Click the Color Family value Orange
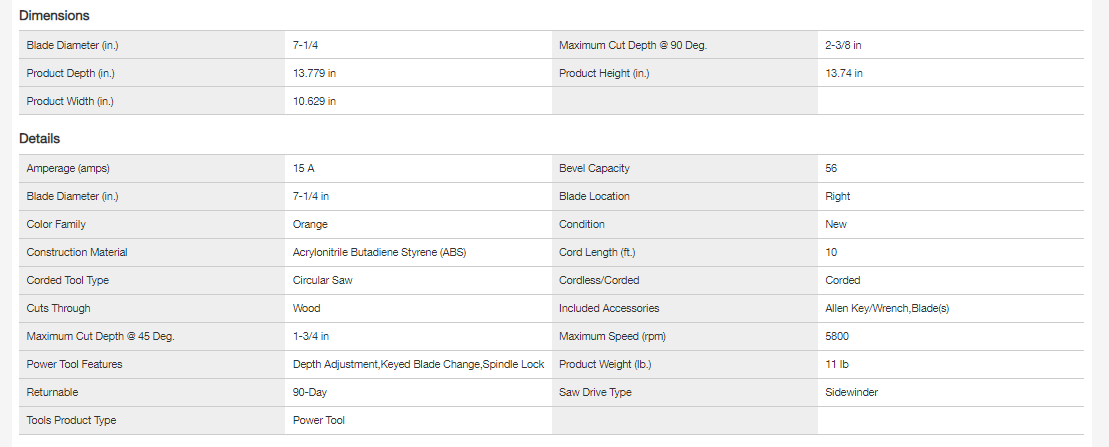Viewport: 1109px width, 447px height. [310, 224]
